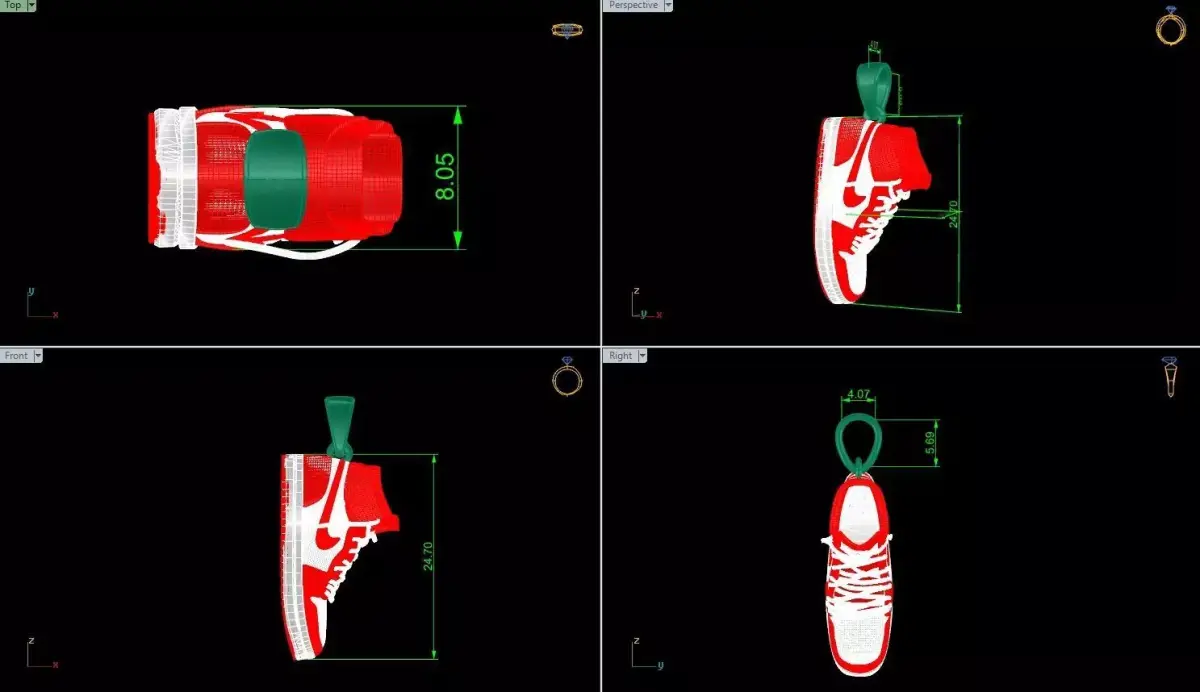Open the Front viewport dropdown arrow

36,354
